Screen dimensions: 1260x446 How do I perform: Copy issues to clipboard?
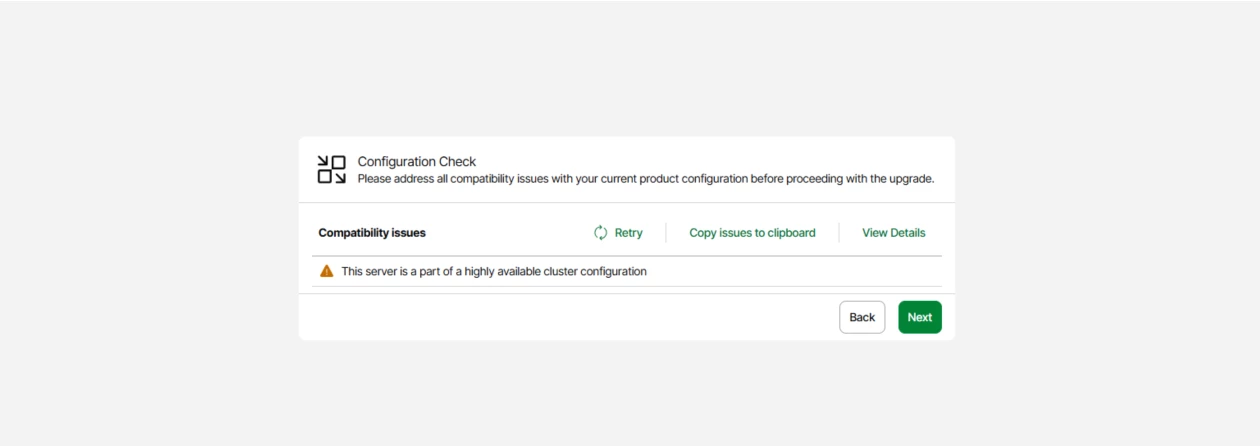[752, 233]
